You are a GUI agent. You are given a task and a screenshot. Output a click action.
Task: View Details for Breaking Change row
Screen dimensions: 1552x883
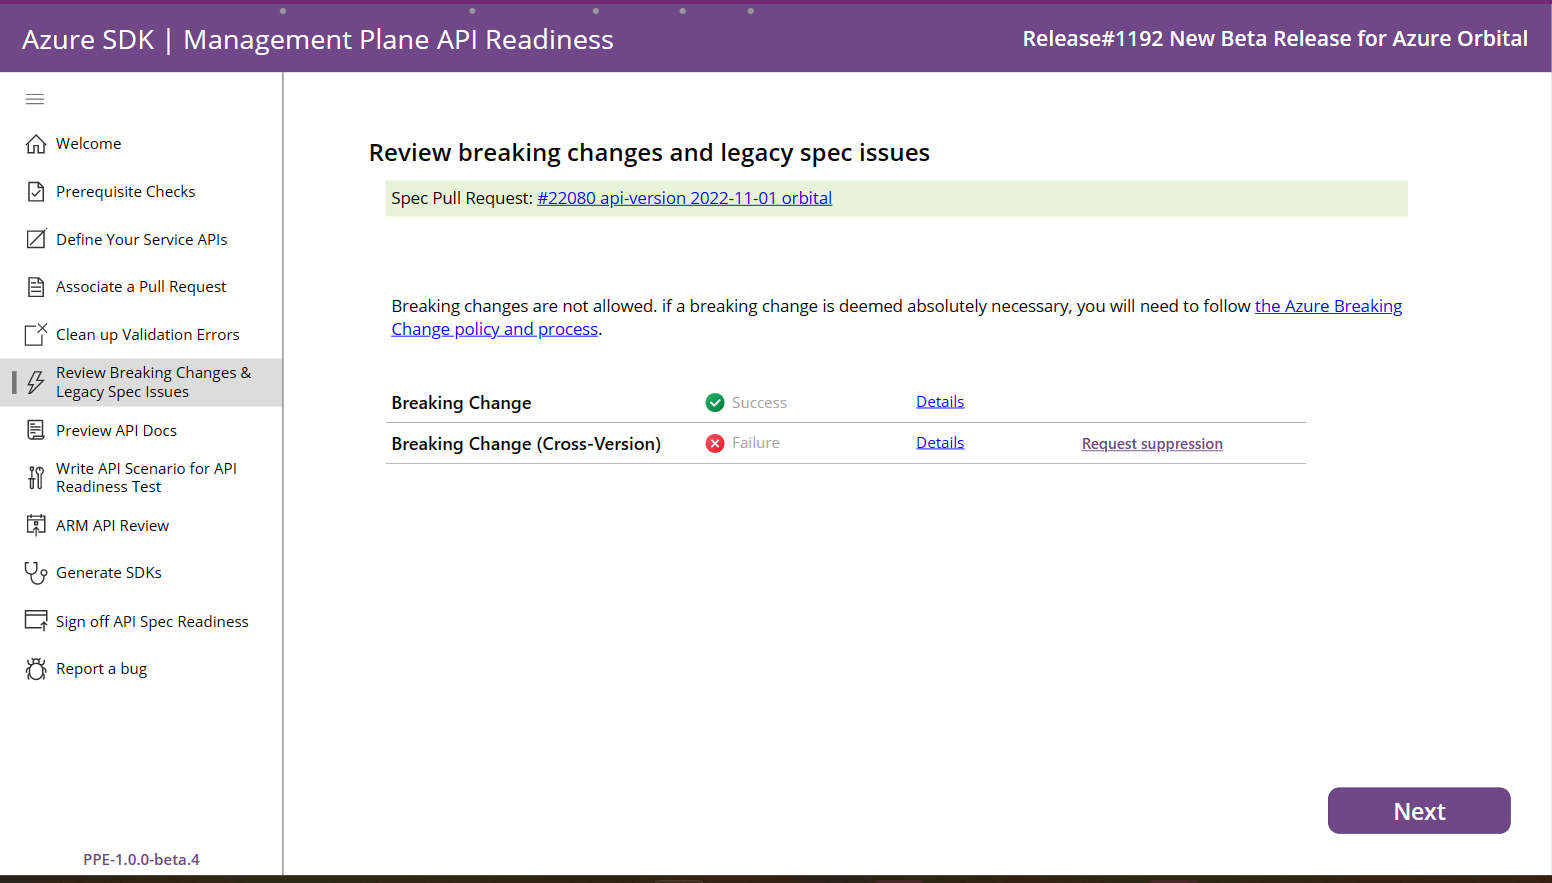click(940, 402)
